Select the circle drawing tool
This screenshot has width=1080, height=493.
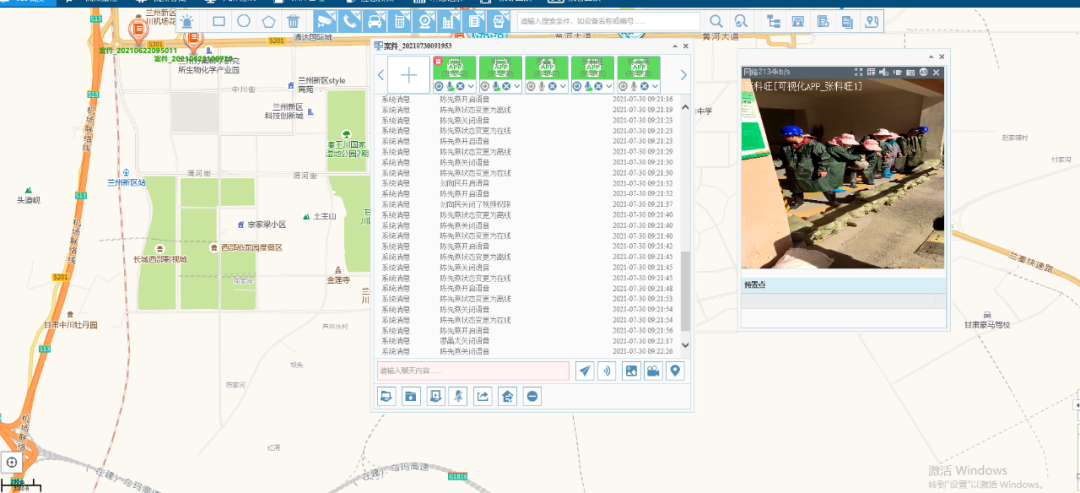(244, 21)
